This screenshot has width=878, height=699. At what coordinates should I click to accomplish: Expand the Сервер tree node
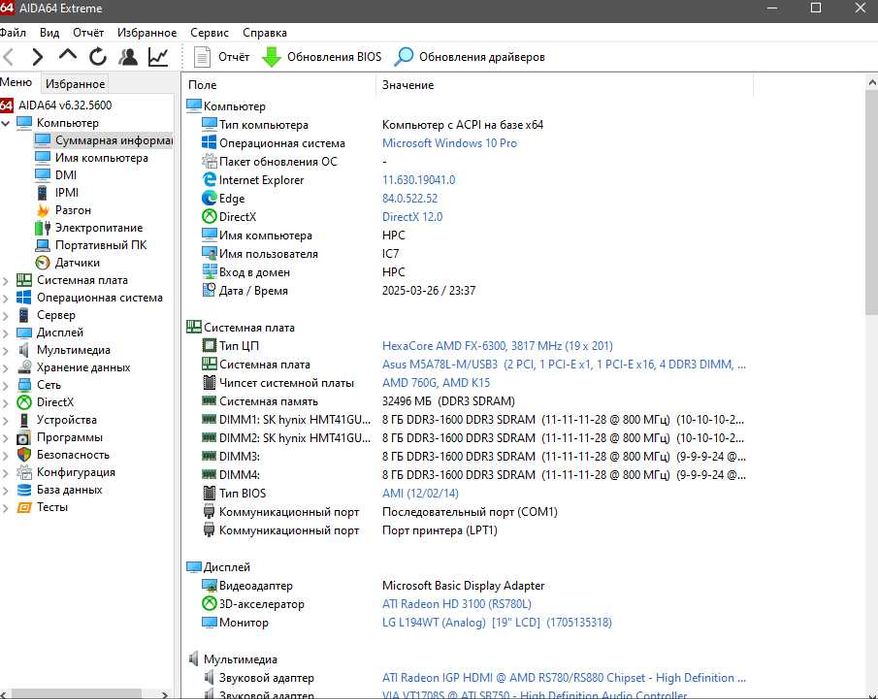click(6, 315)
